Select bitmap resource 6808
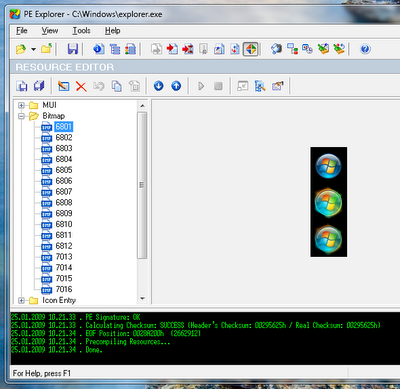This screenshot has height=389, width=400. click(x=64, y=202)
